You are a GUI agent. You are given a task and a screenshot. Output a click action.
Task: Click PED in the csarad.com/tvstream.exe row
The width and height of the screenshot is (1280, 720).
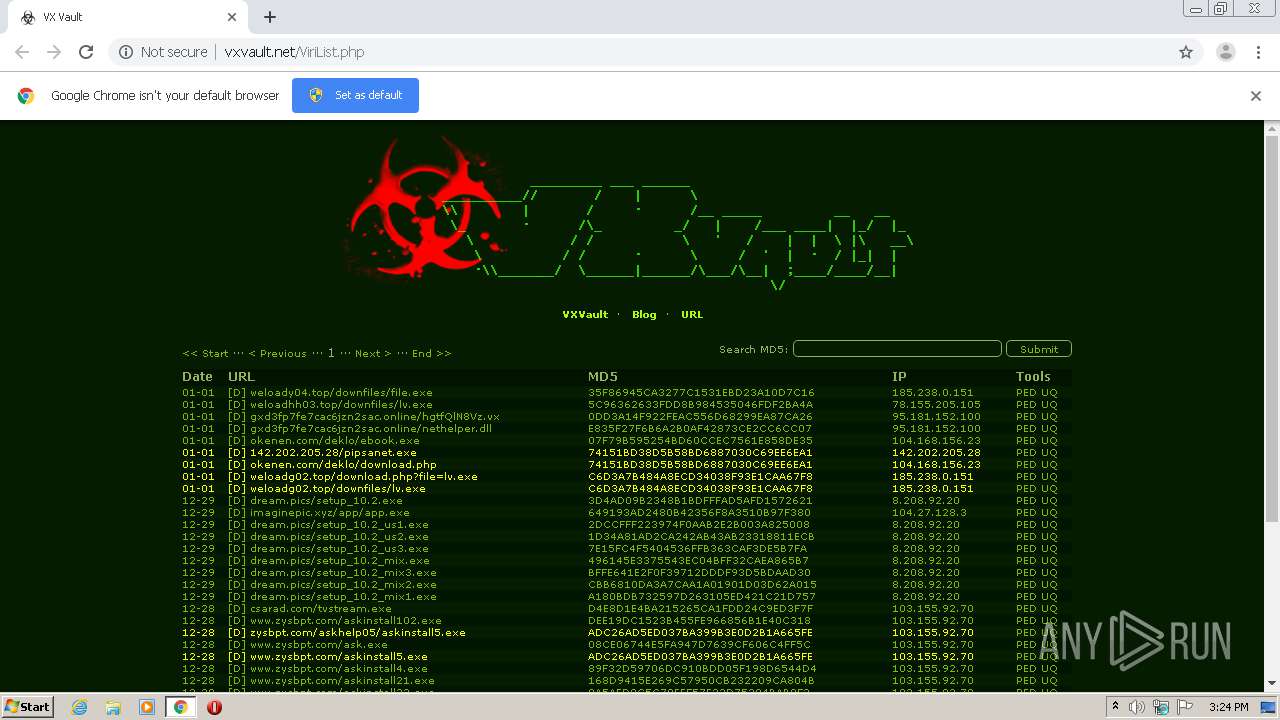pyautogui.click(x=1026, y=609)
